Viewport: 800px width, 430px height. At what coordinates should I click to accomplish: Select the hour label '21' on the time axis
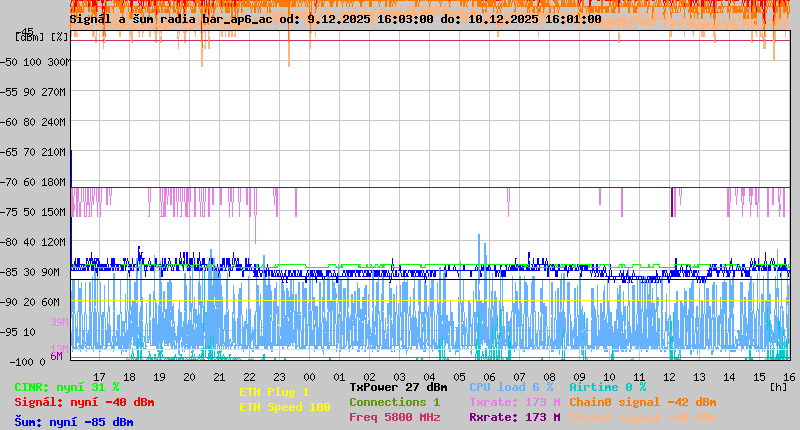coord(219,377)
